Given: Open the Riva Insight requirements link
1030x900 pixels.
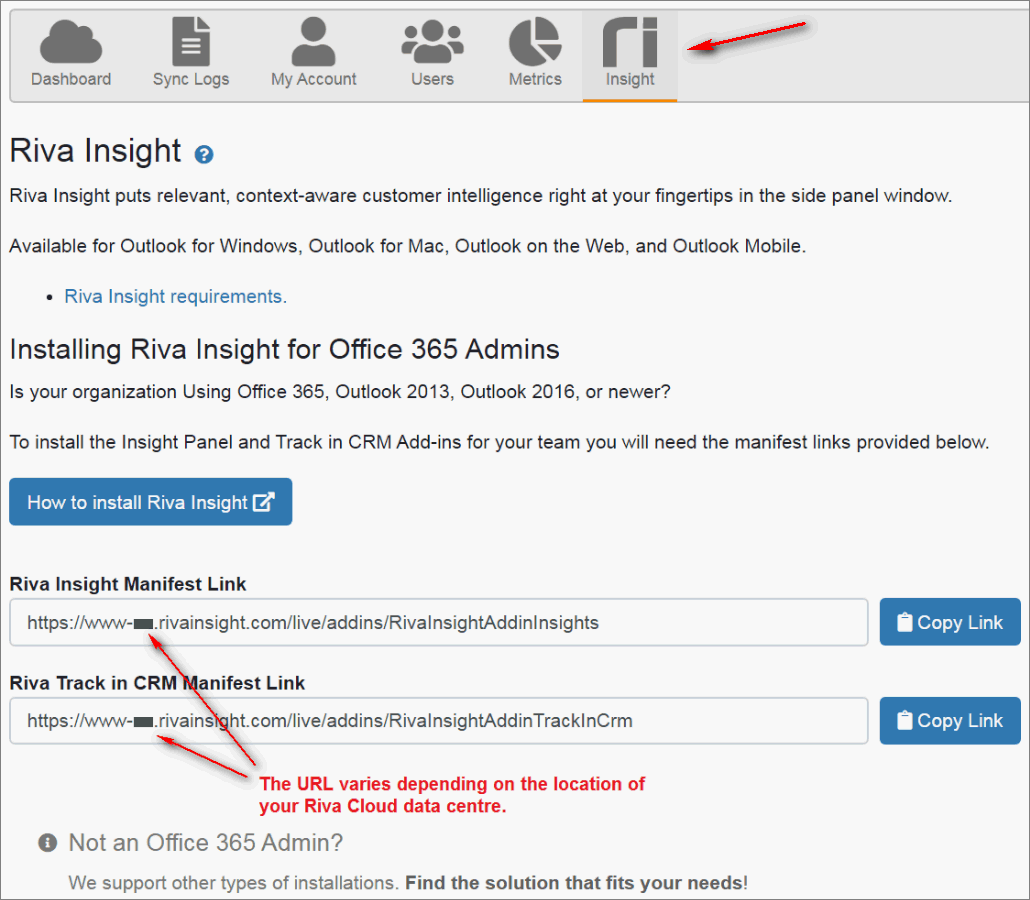Looking at the screenshot, I should (x=175, y=296).
